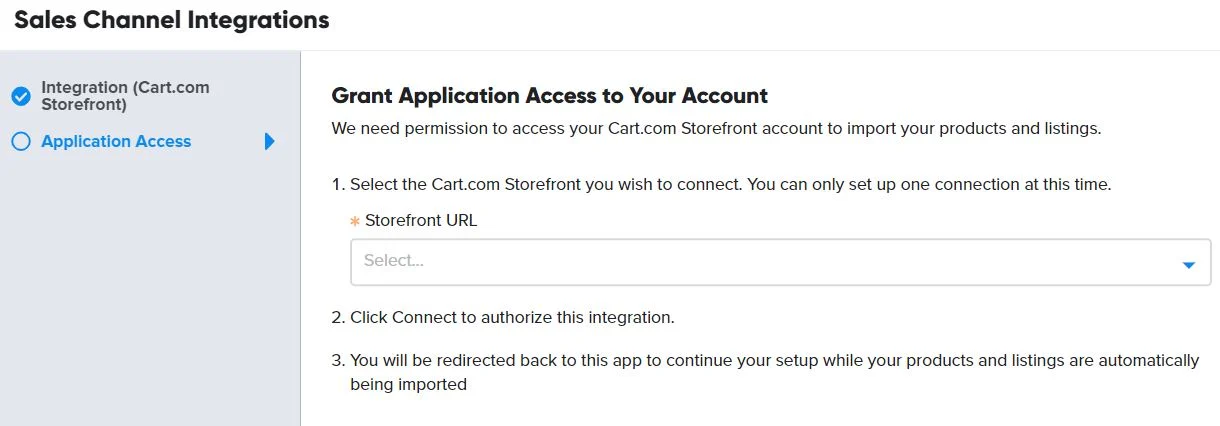The image size is (1220, 426).
Task: Click the "Select..." placeholder in the Storefront field
Action: pos(394,260)
